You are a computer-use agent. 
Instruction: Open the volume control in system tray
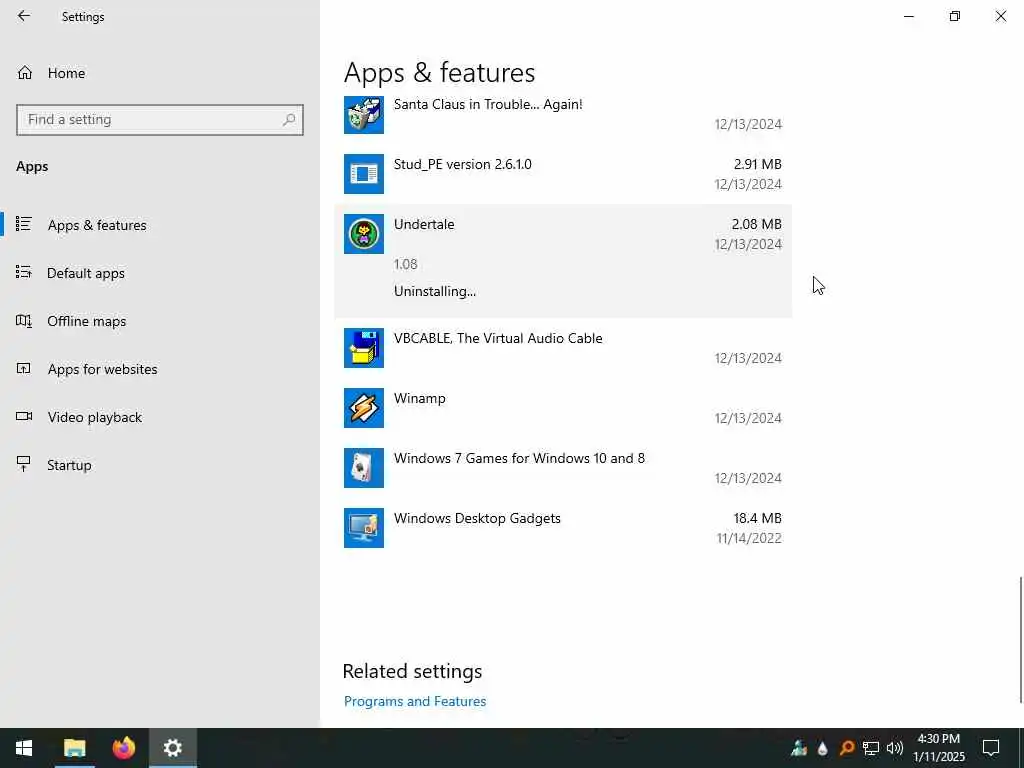(895, 748)
